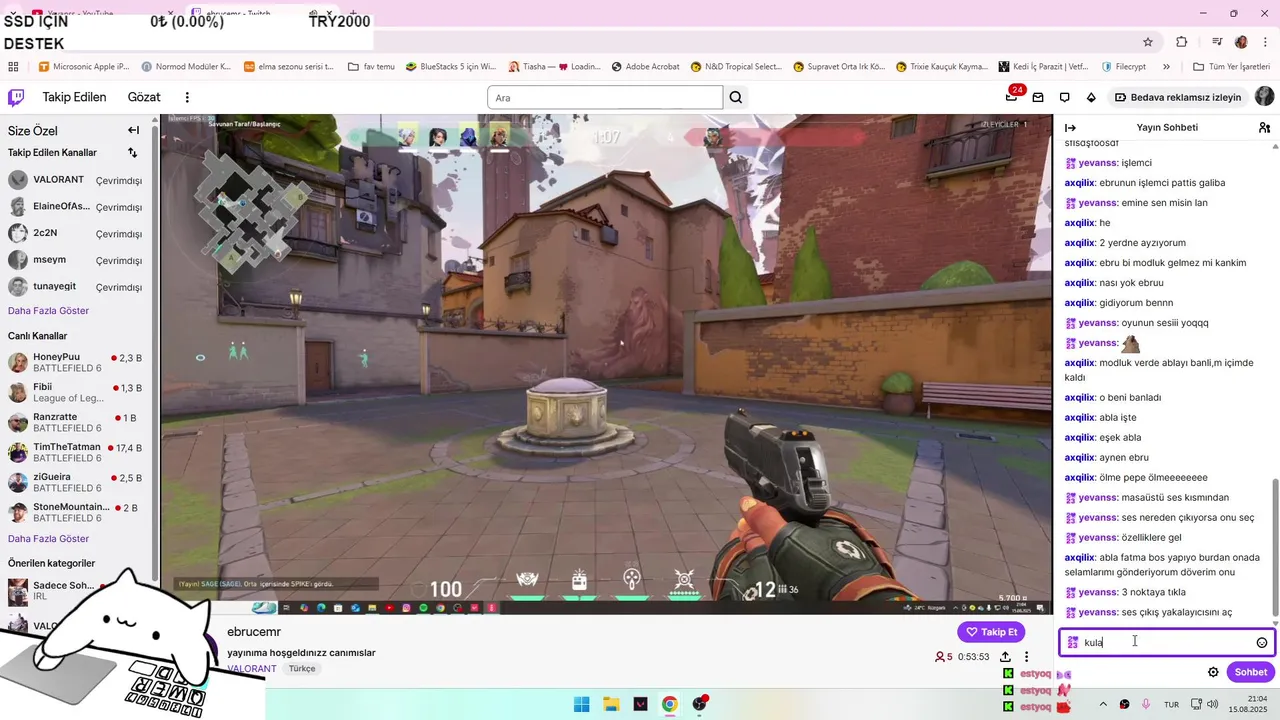Click chat message 'eşek abla'
Screen dimensions: 1280x720
pyautogui.click(x=1120, y=437)
